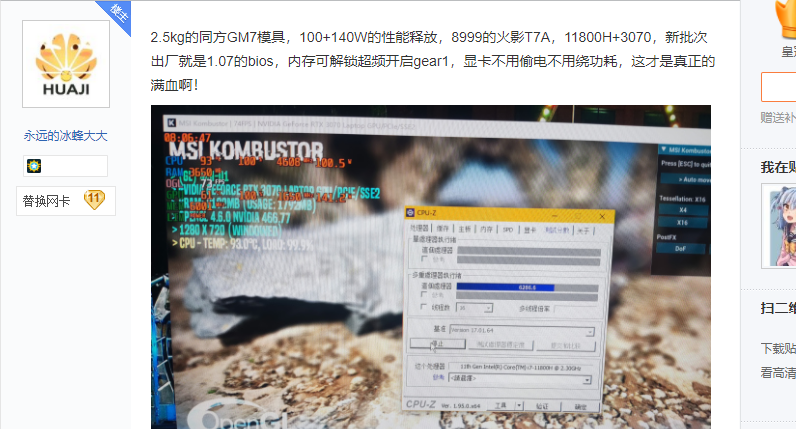Viewport: 796px width, 429px height.
Task: Click the 替换网卡 level title
Action: [46, 201]
